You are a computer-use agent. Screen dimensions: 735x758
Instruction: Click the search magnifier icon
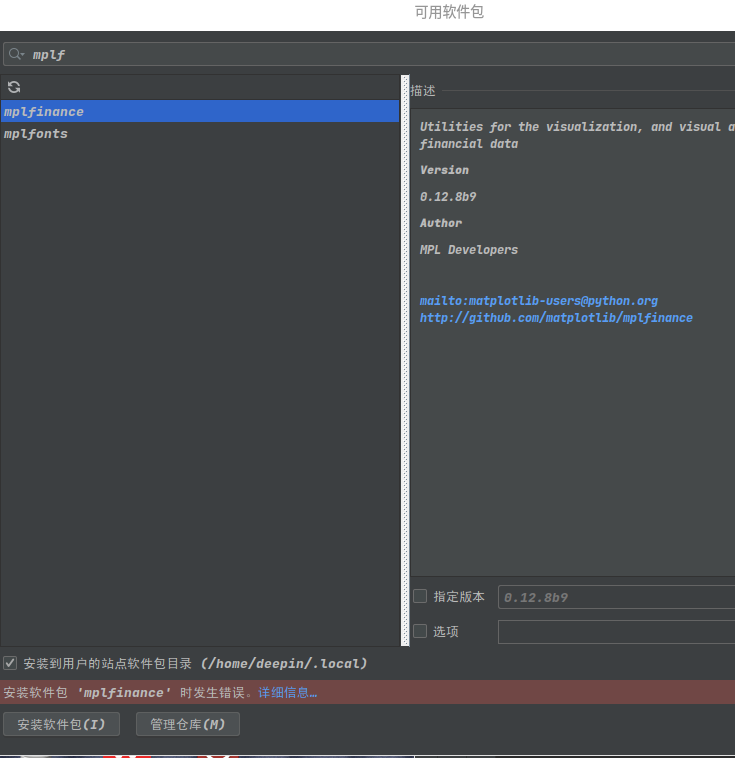tap(15, 55)
